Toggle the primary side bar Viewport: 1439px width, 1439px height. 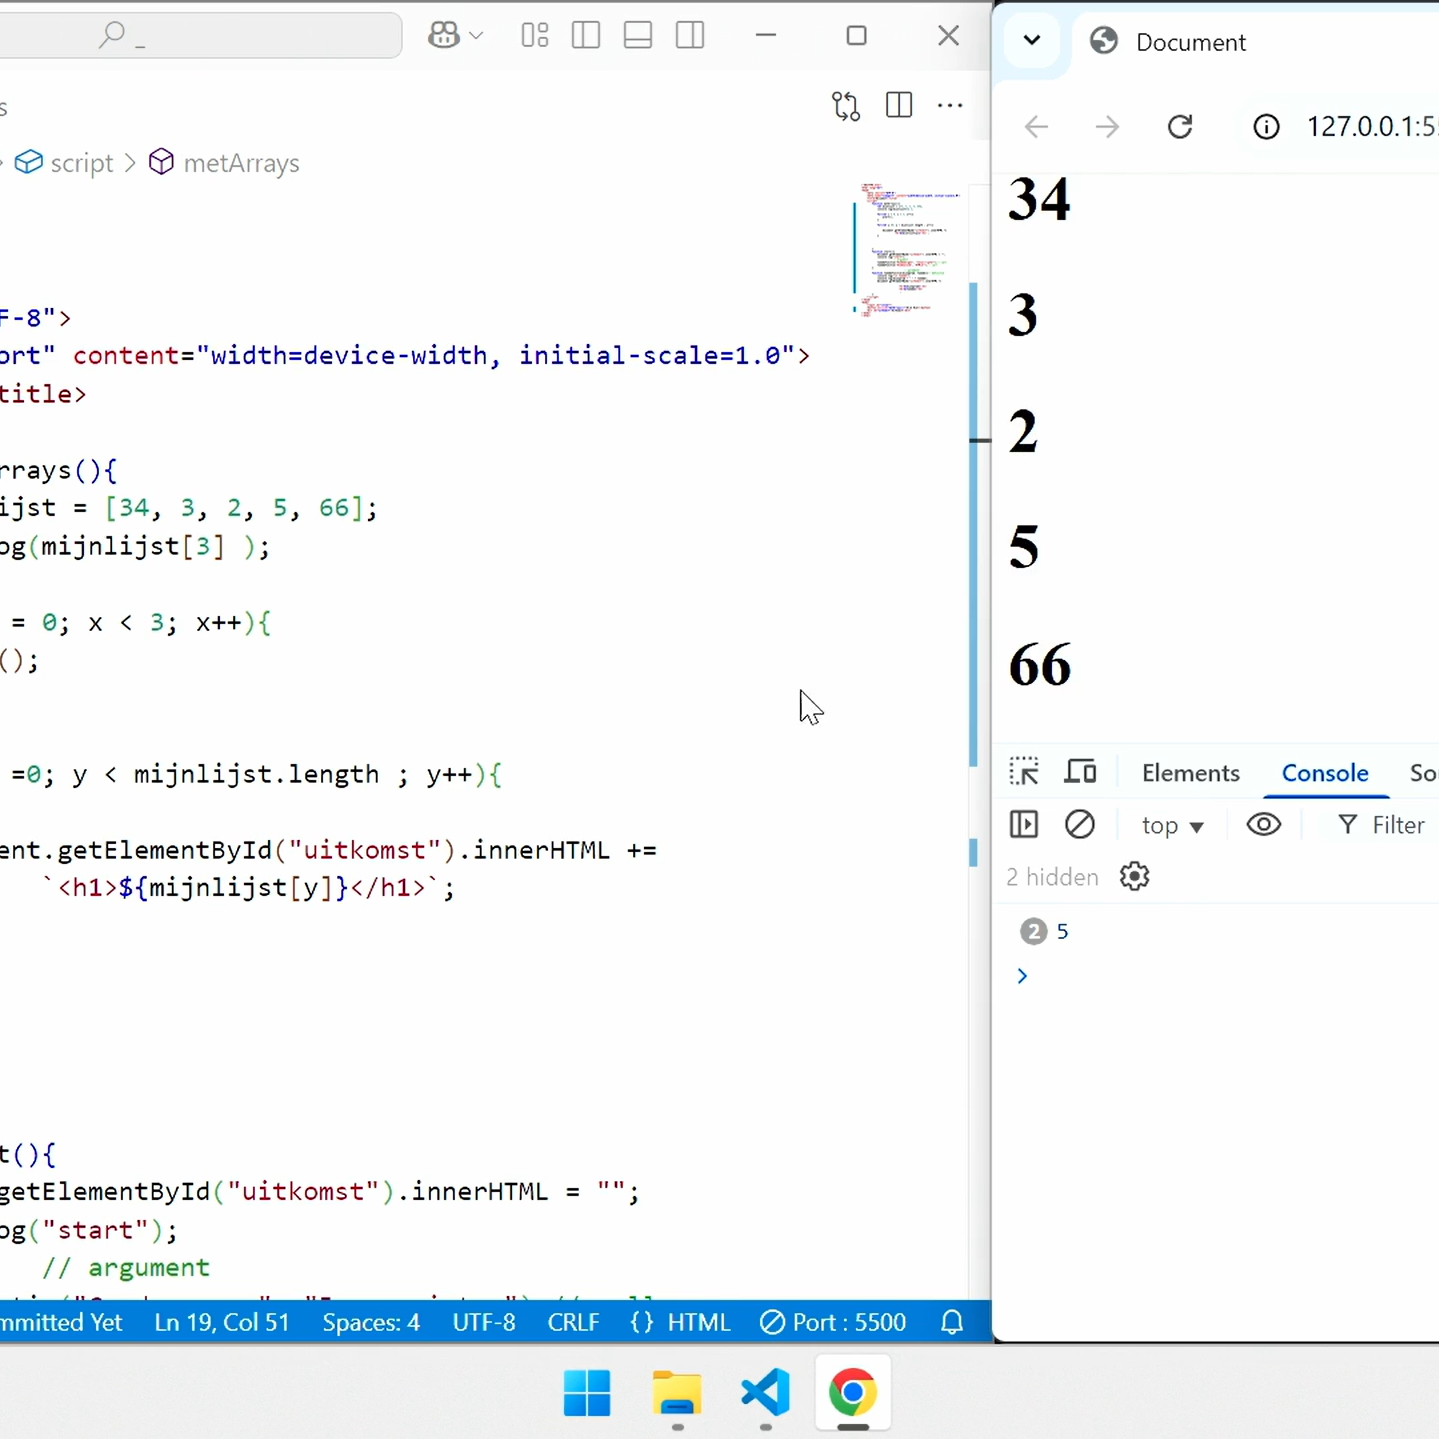click(586, 36)
